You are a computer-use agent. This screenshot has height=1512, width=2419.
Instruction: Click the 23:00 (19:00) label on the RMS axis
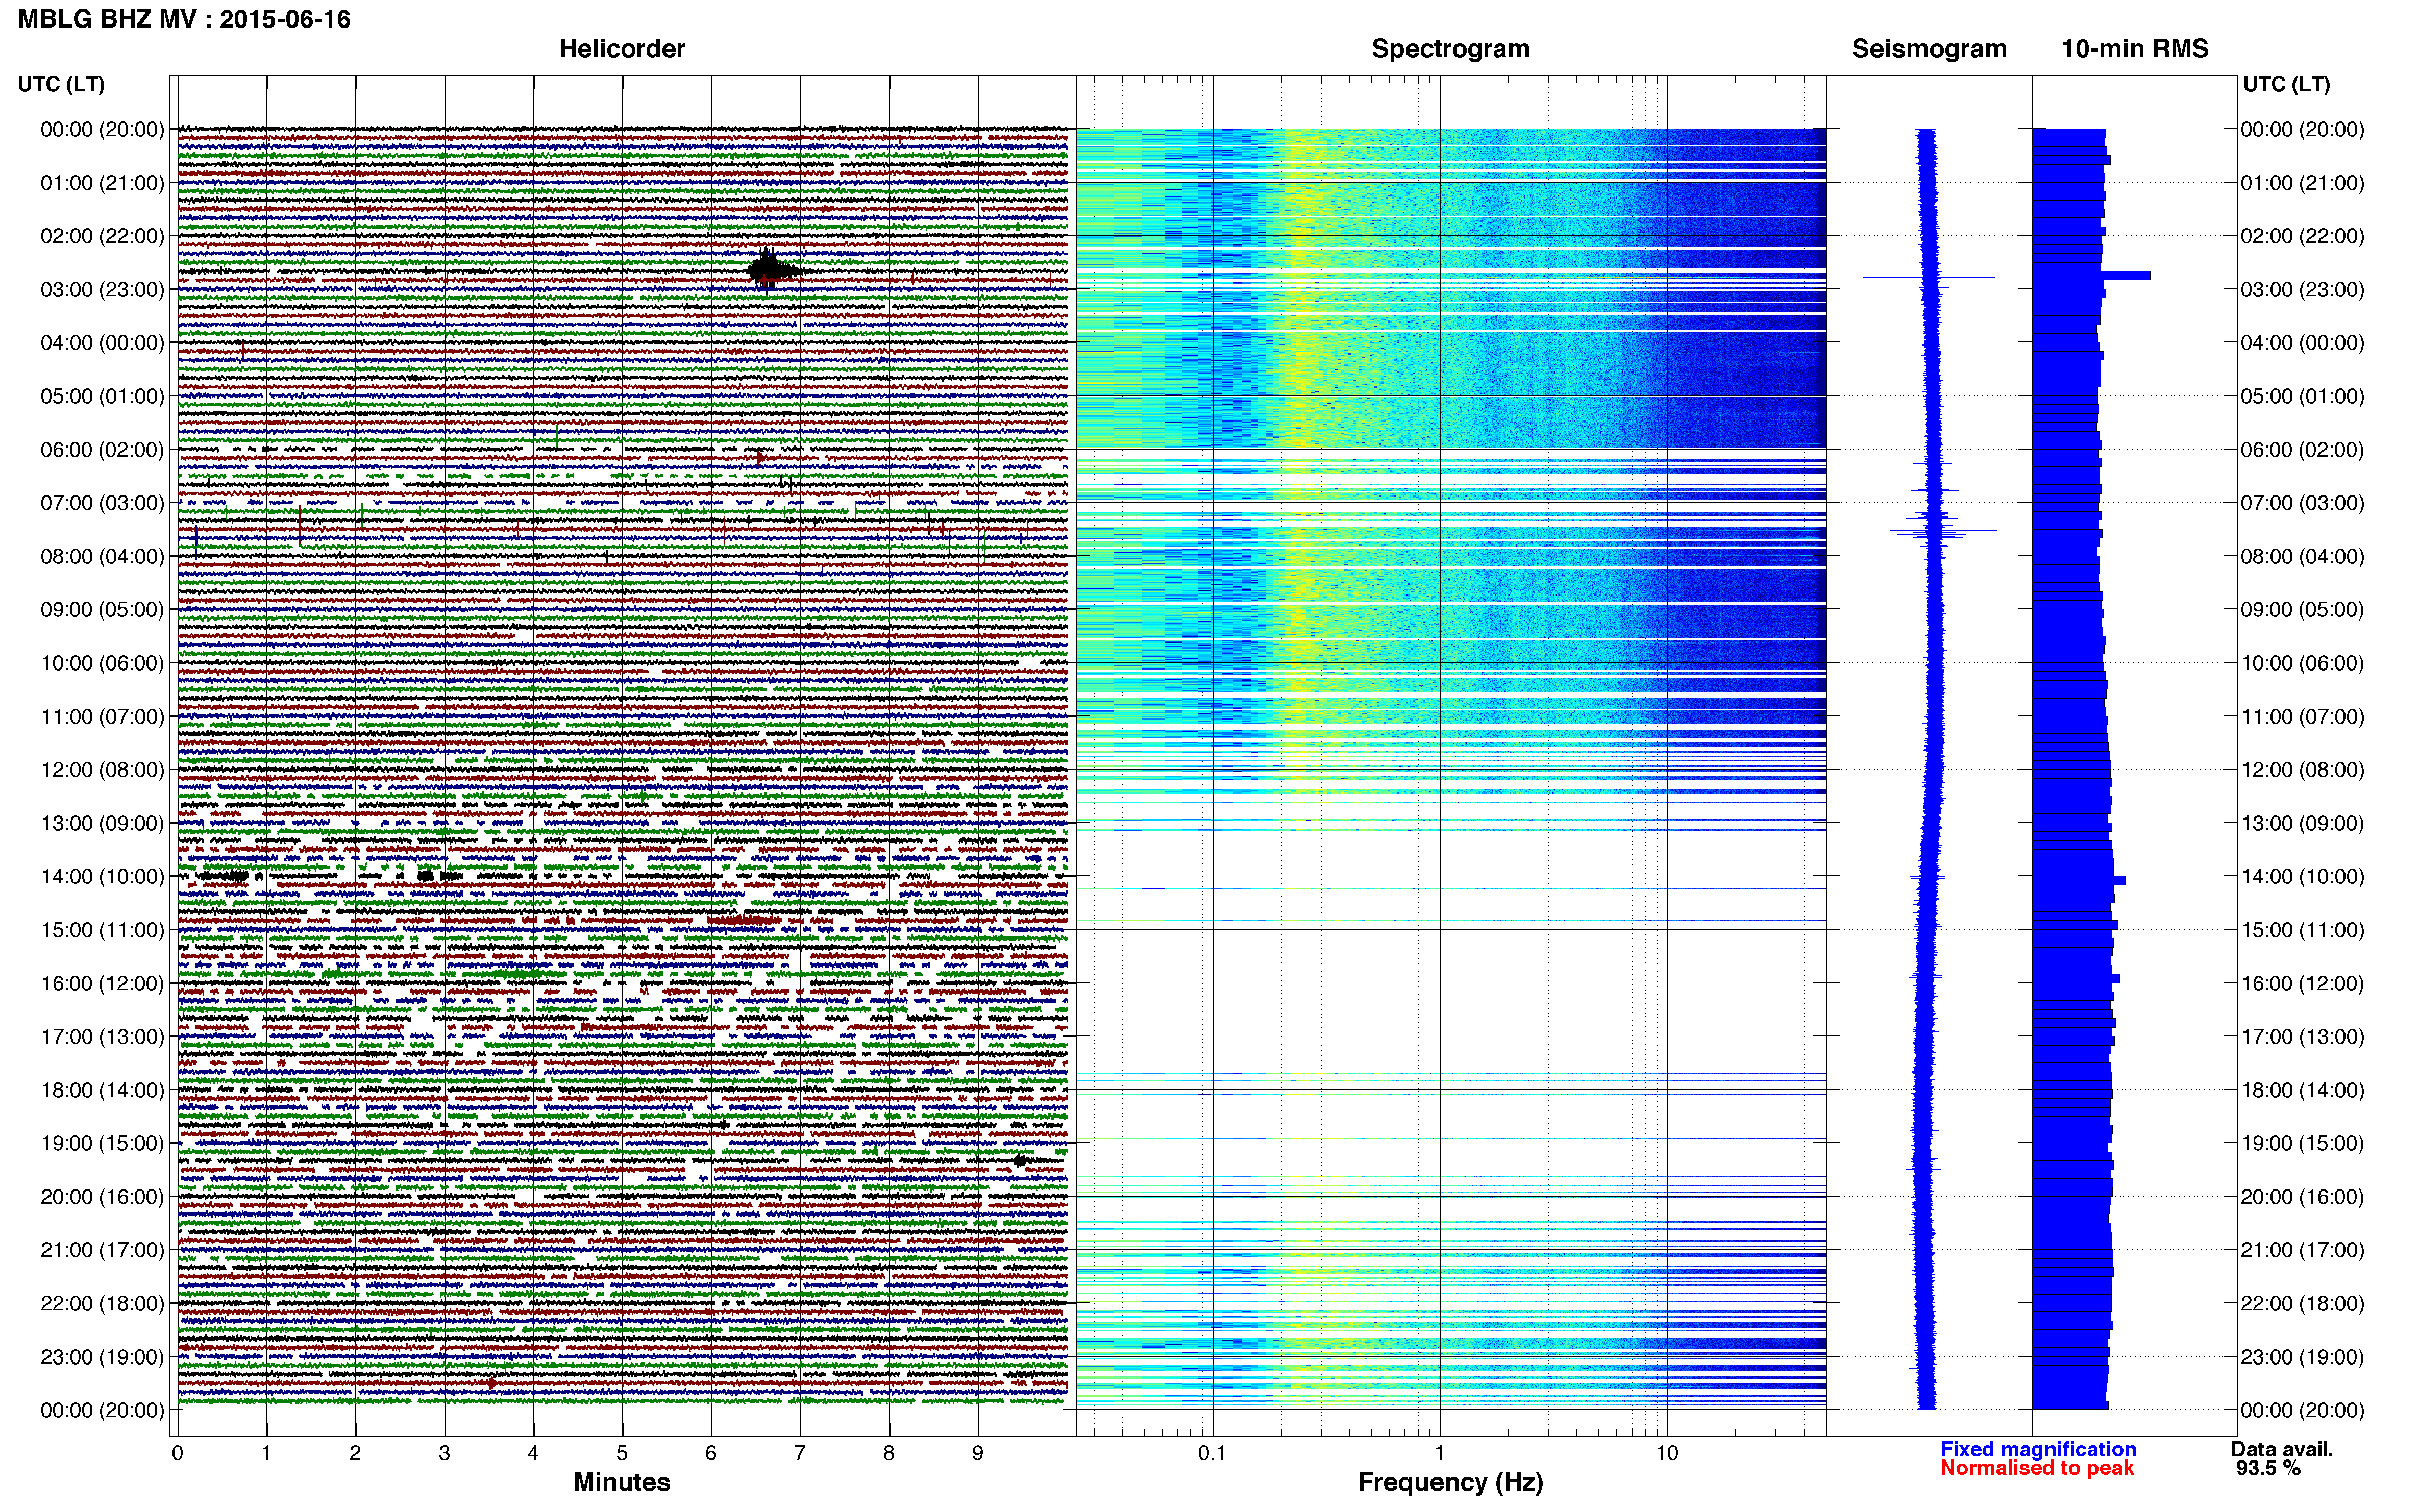2303,1357
